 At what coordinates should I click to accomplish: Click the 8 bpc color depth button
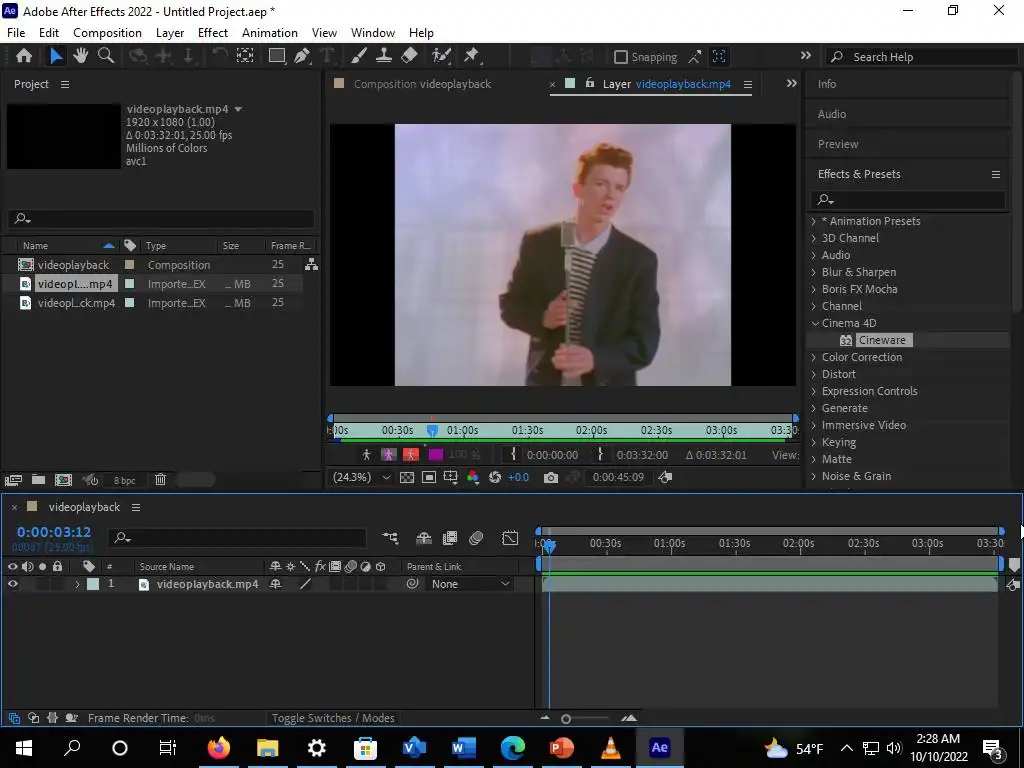125,481
